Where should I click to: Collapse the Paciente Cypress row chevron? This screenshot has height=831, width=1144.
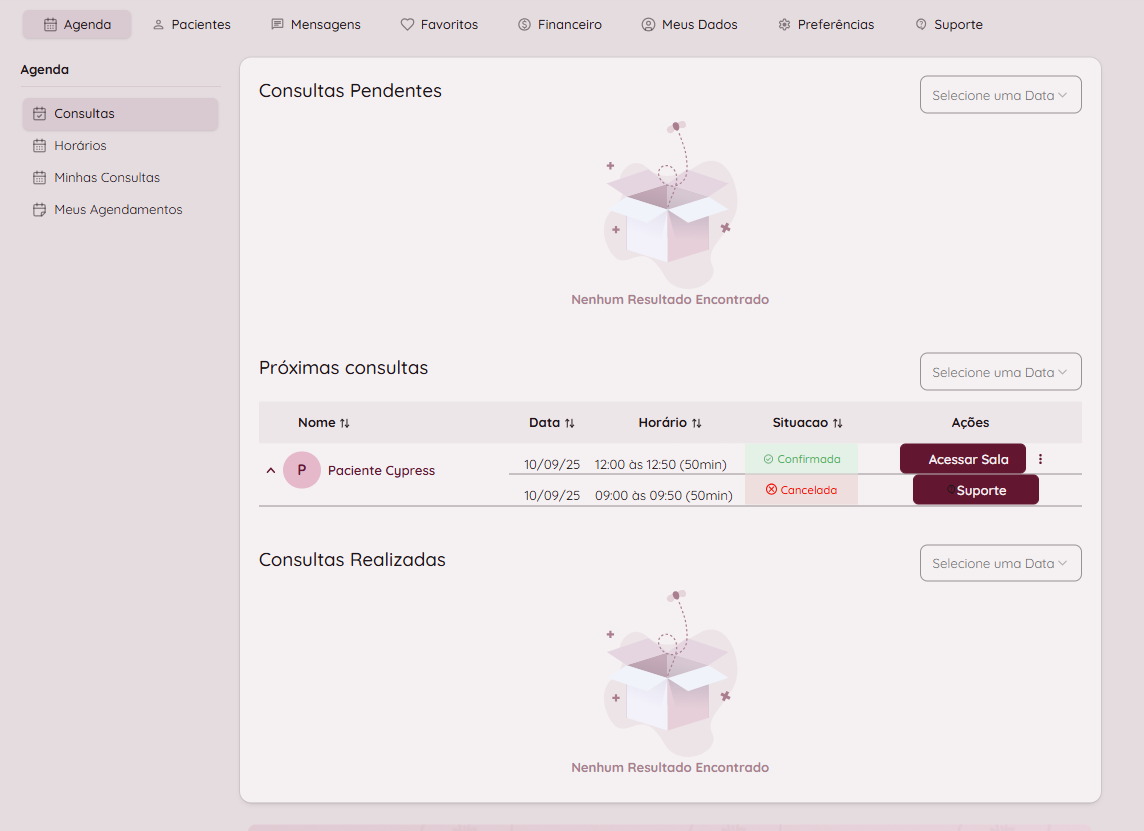pos(271,470)
